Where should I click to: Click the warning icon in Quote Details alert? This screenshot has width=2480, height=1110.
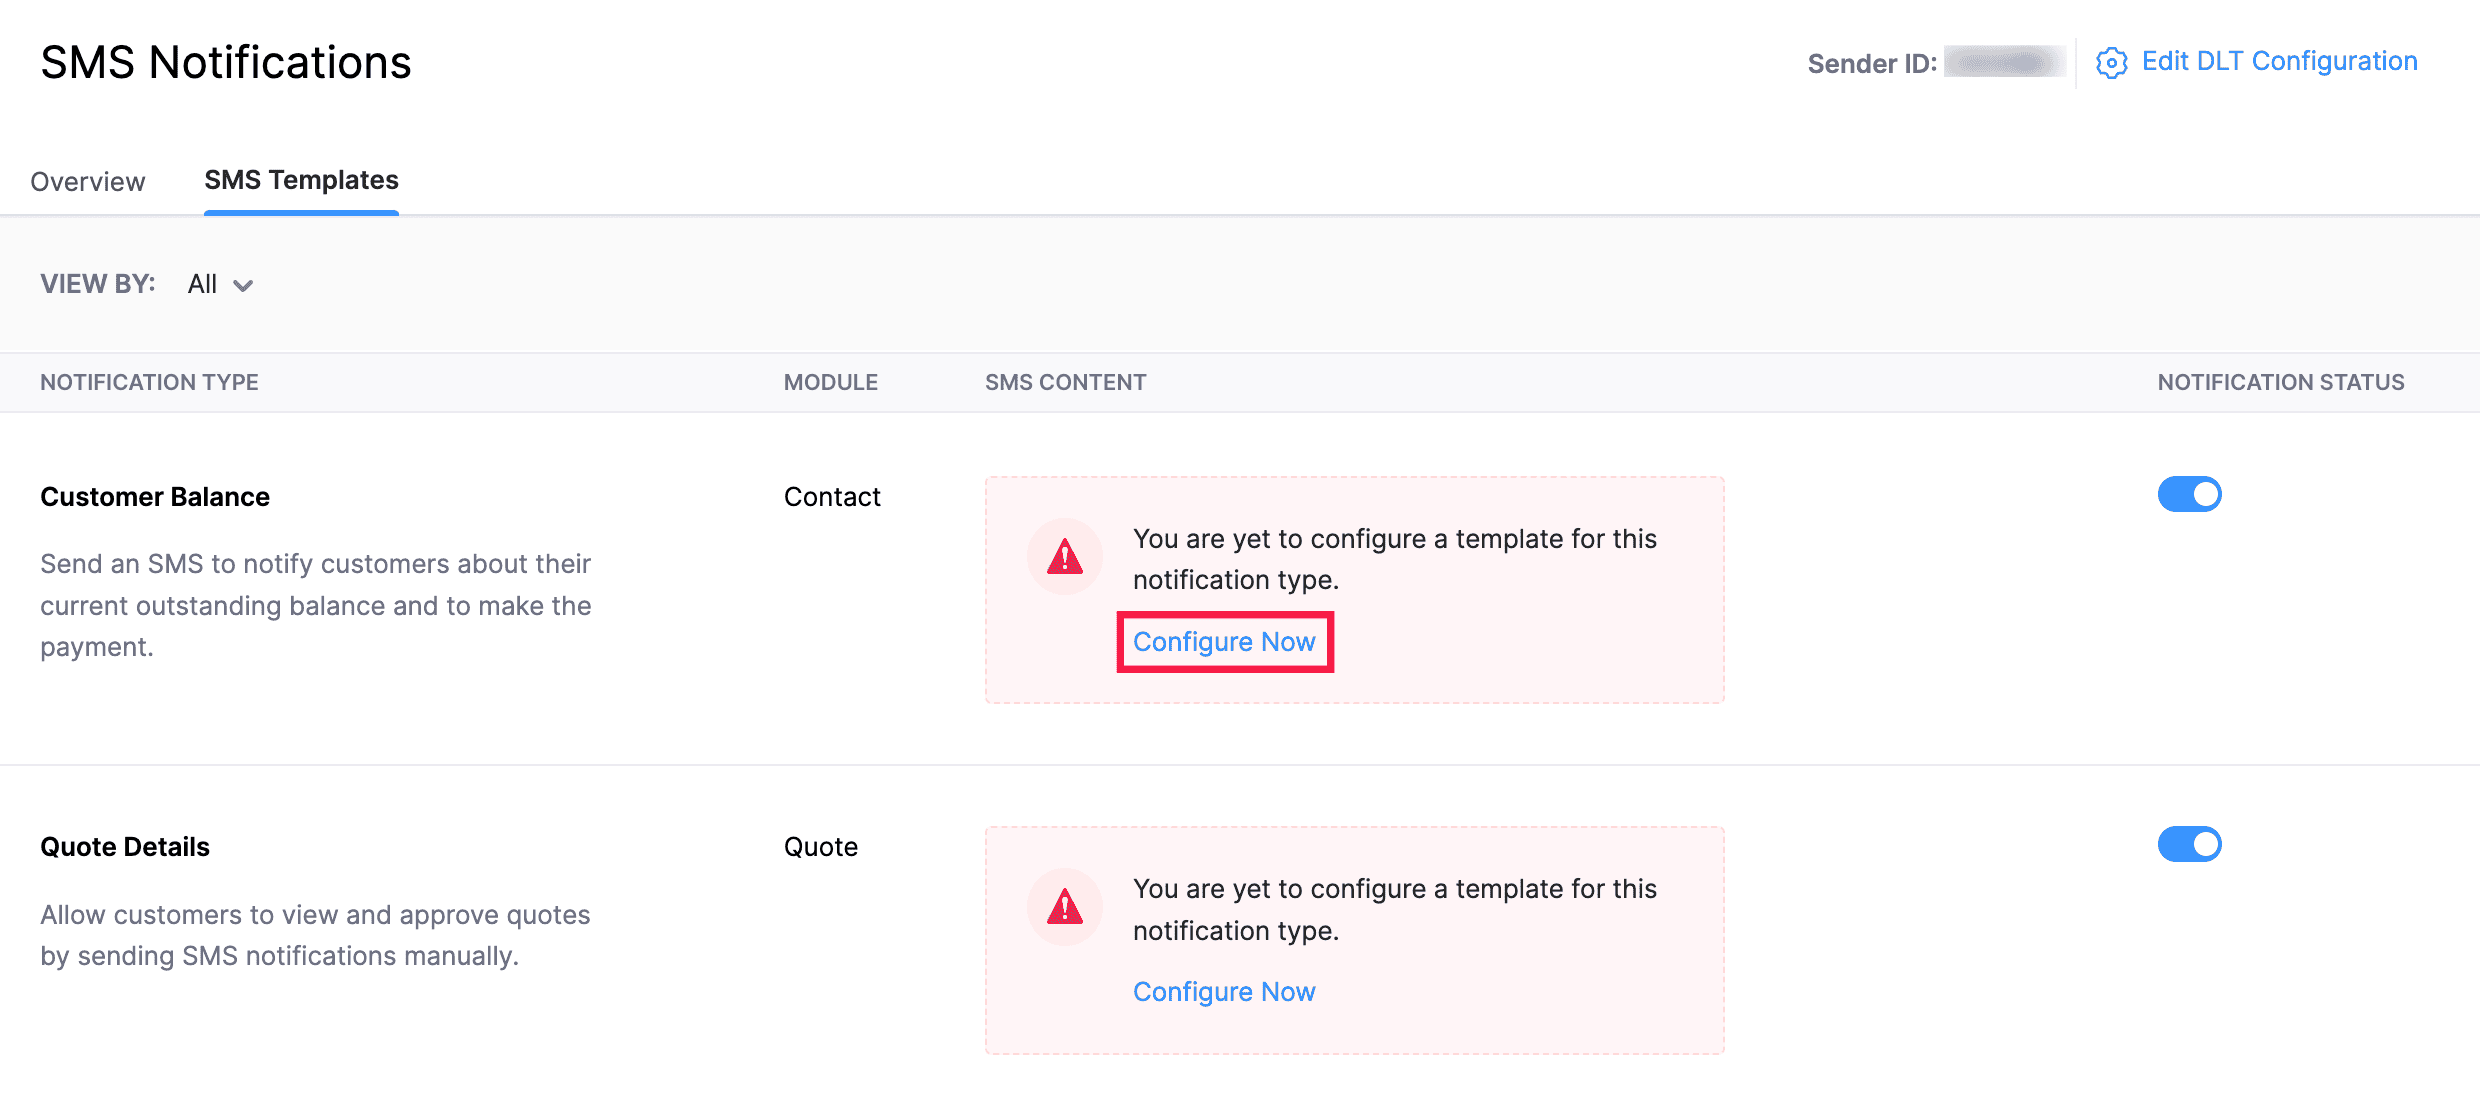coord(1064,907)
